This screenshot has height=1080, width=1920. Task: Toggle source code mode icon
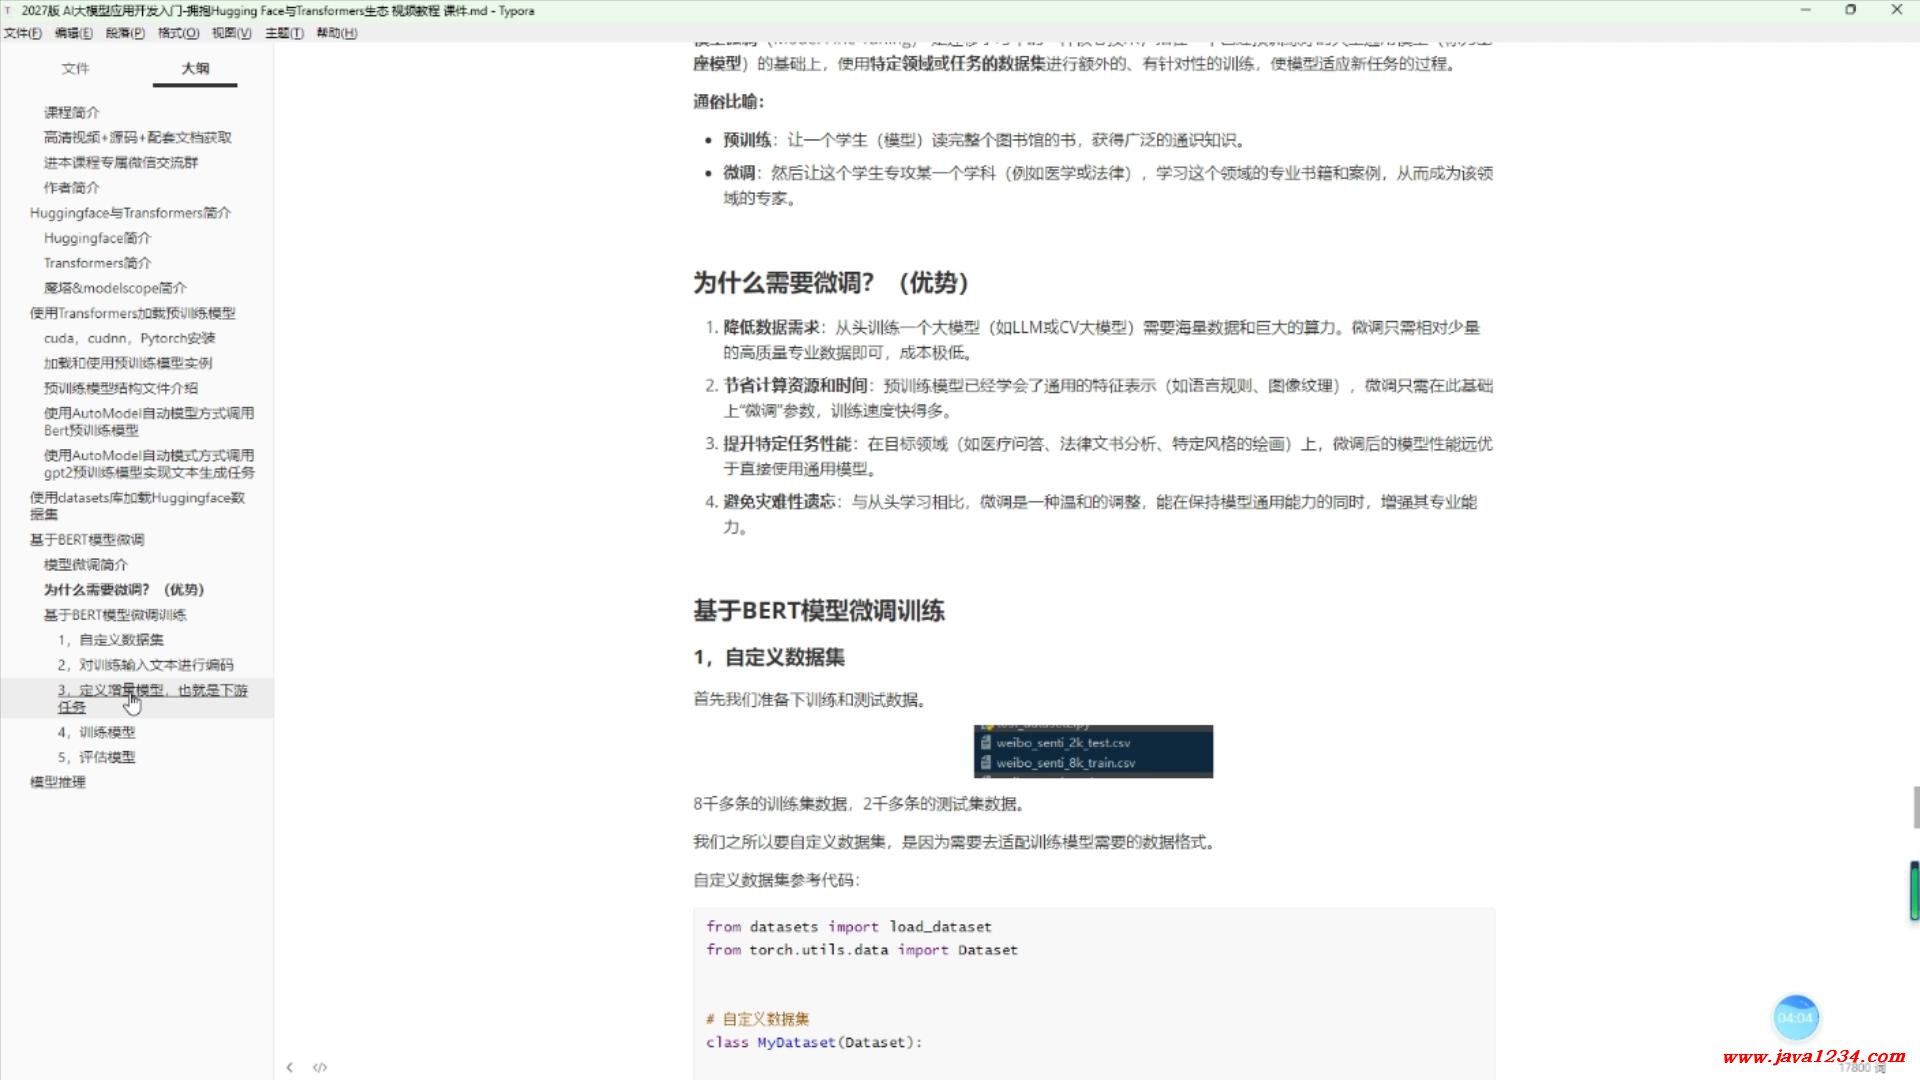click(320, 1067)
